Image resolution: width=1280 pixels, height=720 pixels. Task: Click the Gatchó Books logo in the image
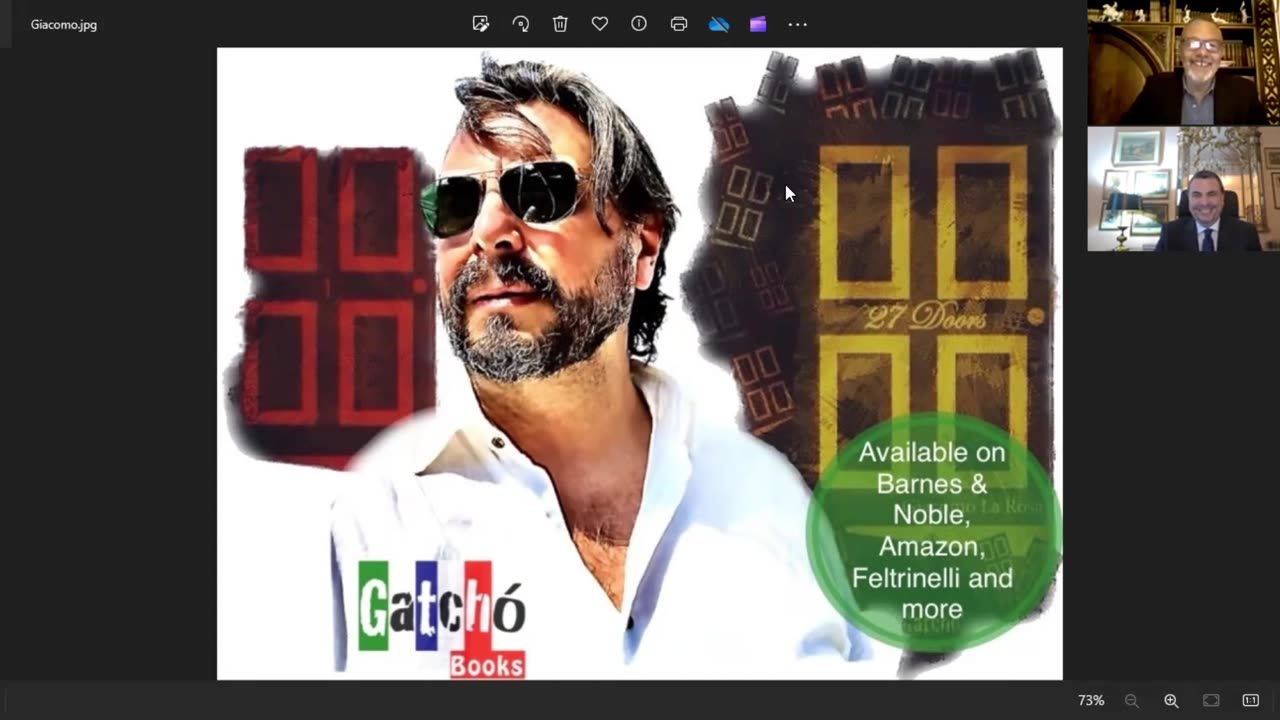pyautogui.click(x=442, y=619)
